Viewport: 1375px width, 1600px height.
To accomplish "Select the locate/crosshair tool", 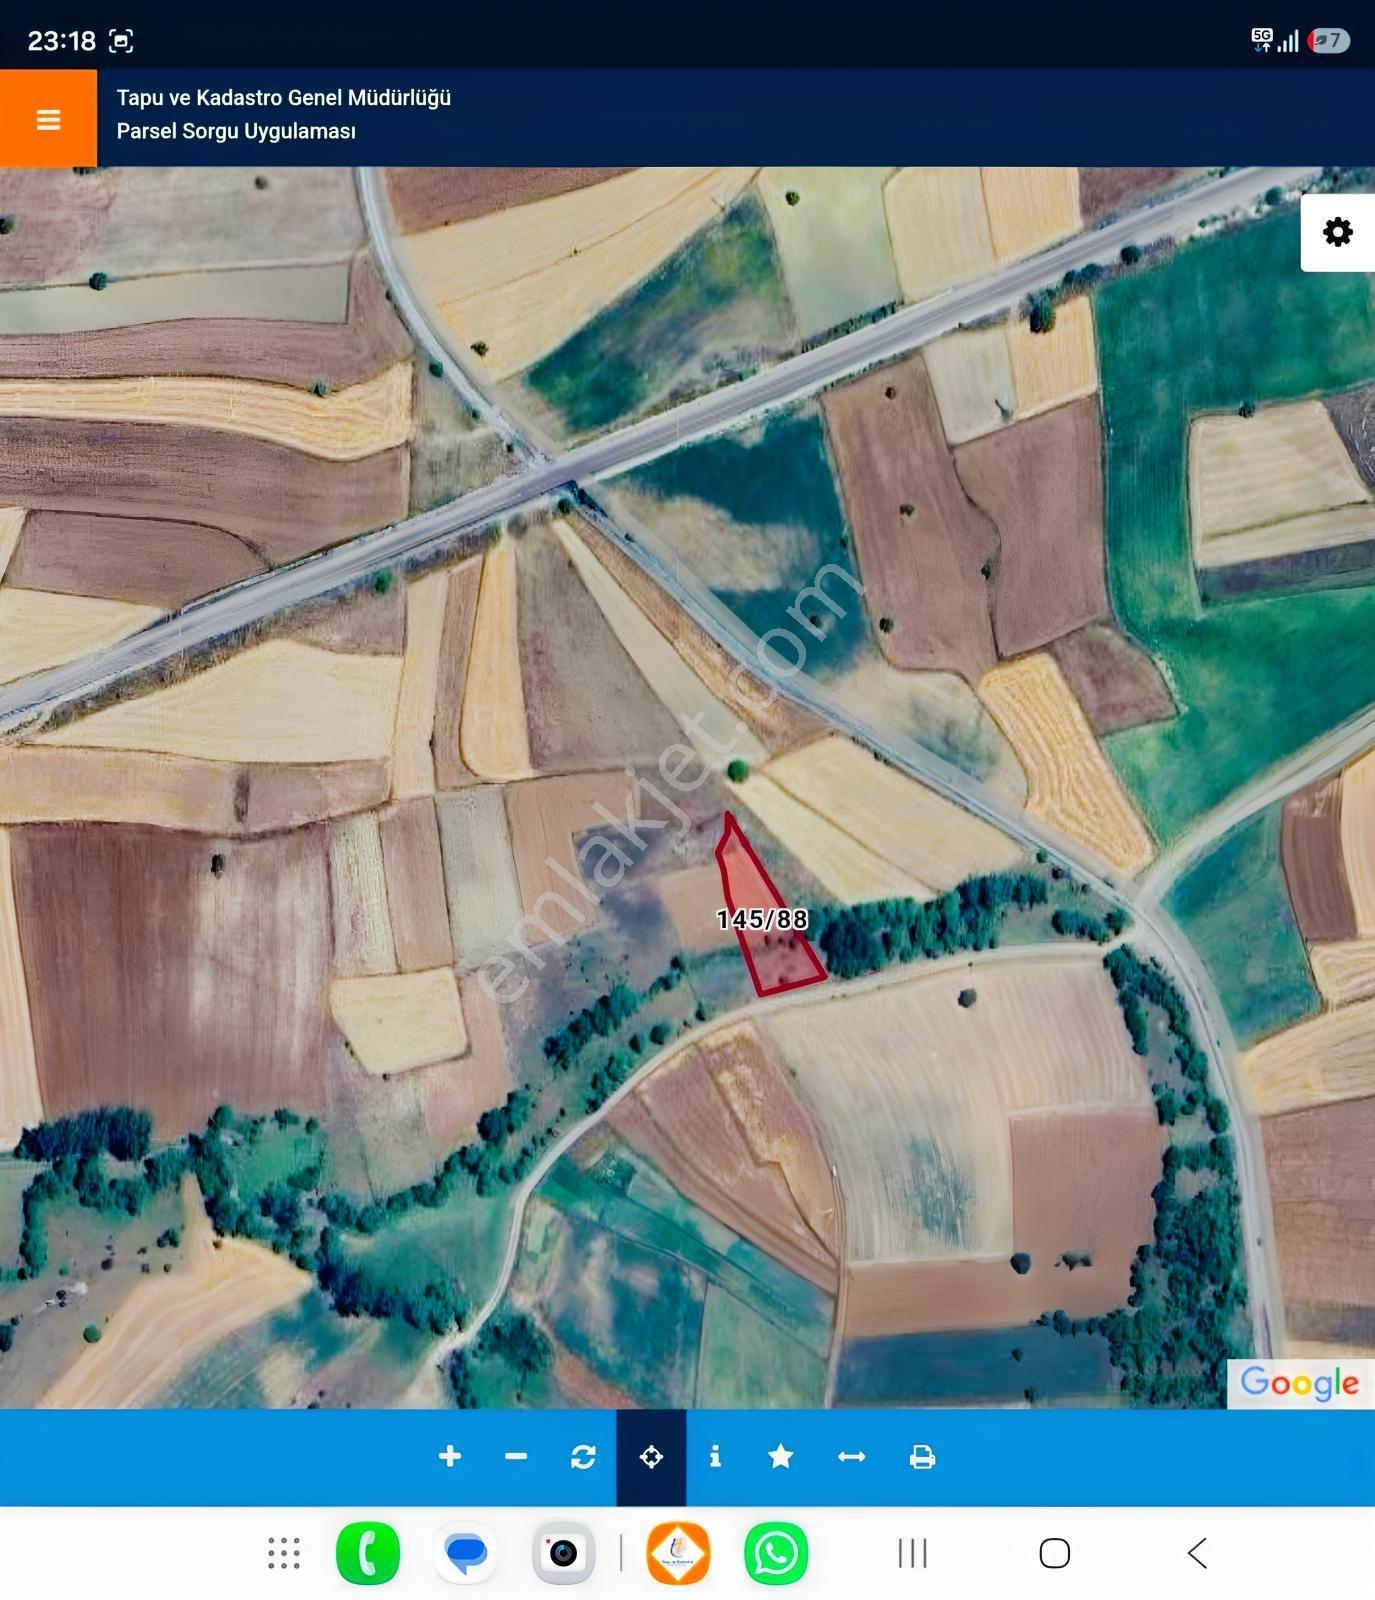I will click(x=651, y=1457).
